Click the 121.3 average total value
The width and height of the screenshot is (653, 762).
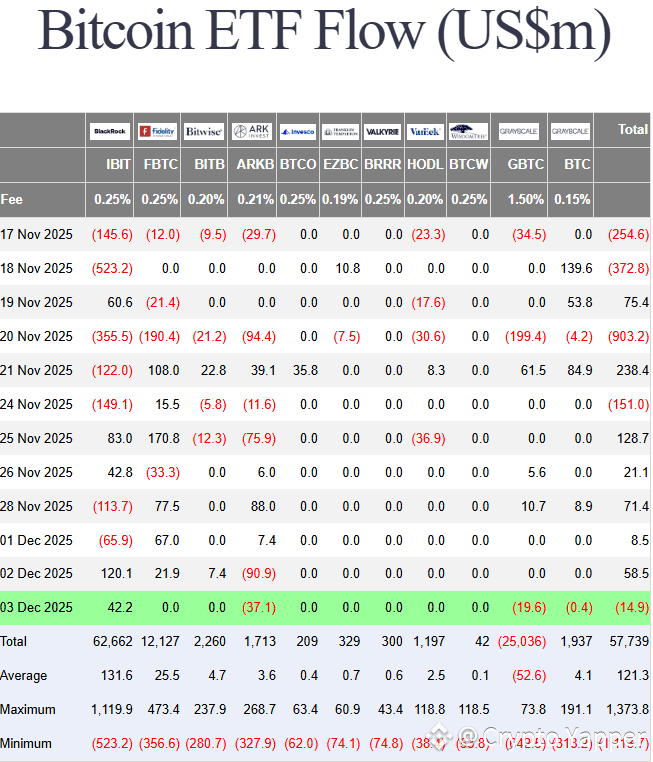(633, 675)
